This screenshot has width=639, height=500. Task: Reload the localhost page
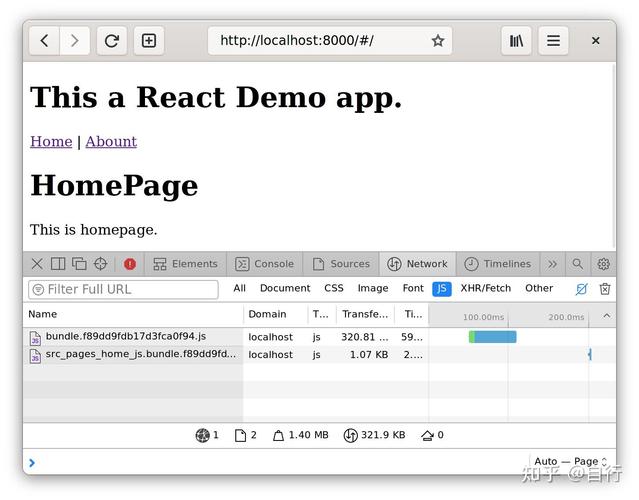tap(112, 41)
